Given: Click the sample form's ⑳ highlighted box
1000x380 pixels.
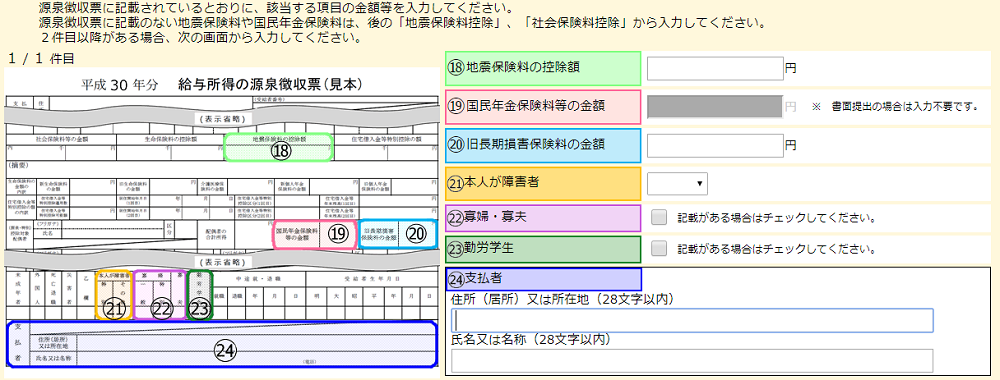Looking at the screenshot, I should [x=398, y=234].
